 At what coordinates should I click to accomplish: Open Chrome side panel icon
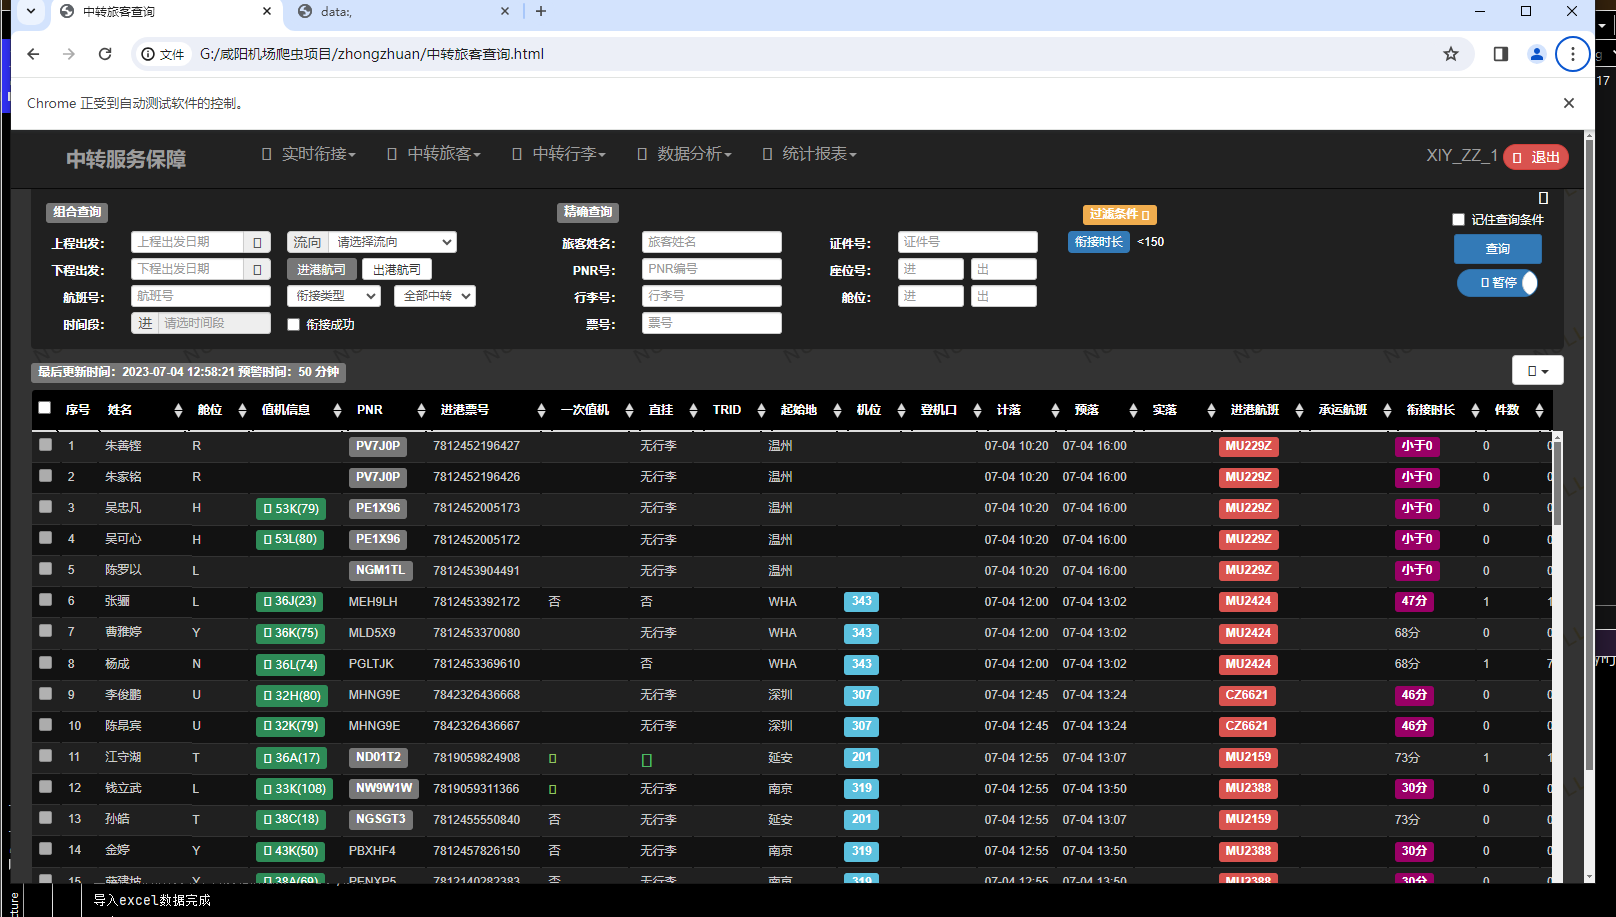(x=1501, y=54)
